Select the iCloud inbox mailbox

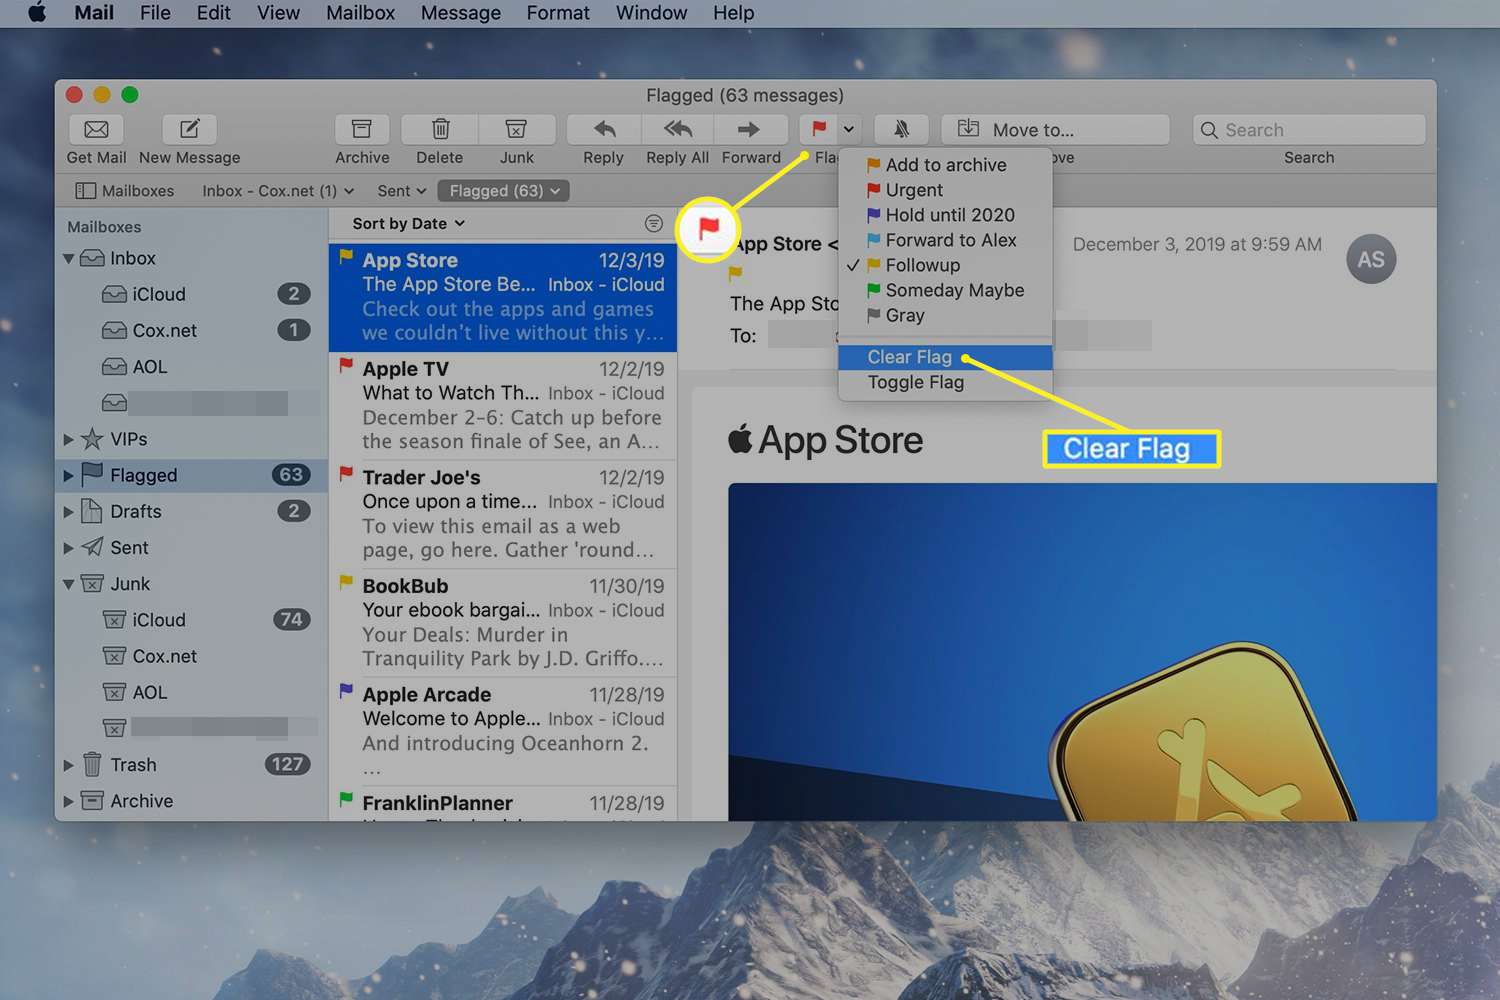tap(192, 294)
